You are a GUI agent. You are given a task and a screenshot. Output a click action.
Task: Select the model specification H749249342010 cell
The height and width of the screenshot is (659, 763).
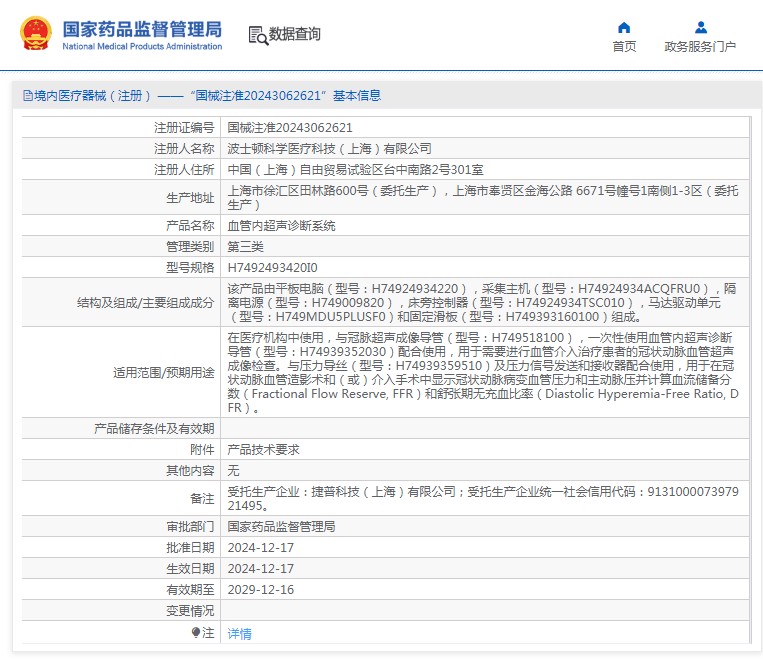coord(272,267)
